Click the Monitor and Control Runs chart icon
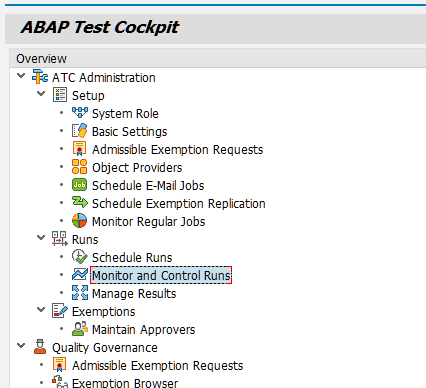The image size is (426, 388). pyautogui.click(x=80, y=275)
